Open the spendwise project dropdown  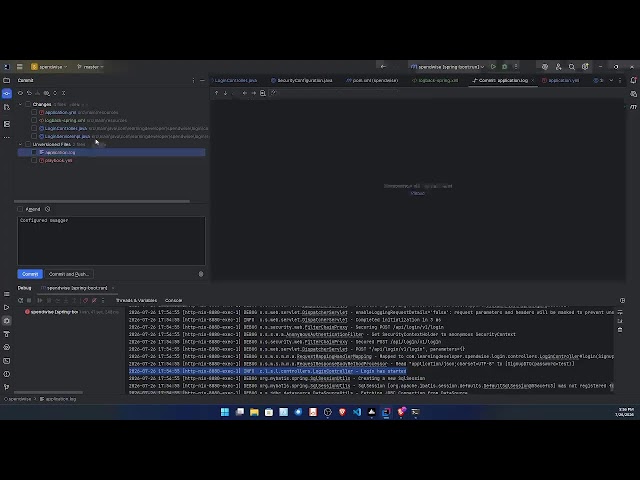49,67
